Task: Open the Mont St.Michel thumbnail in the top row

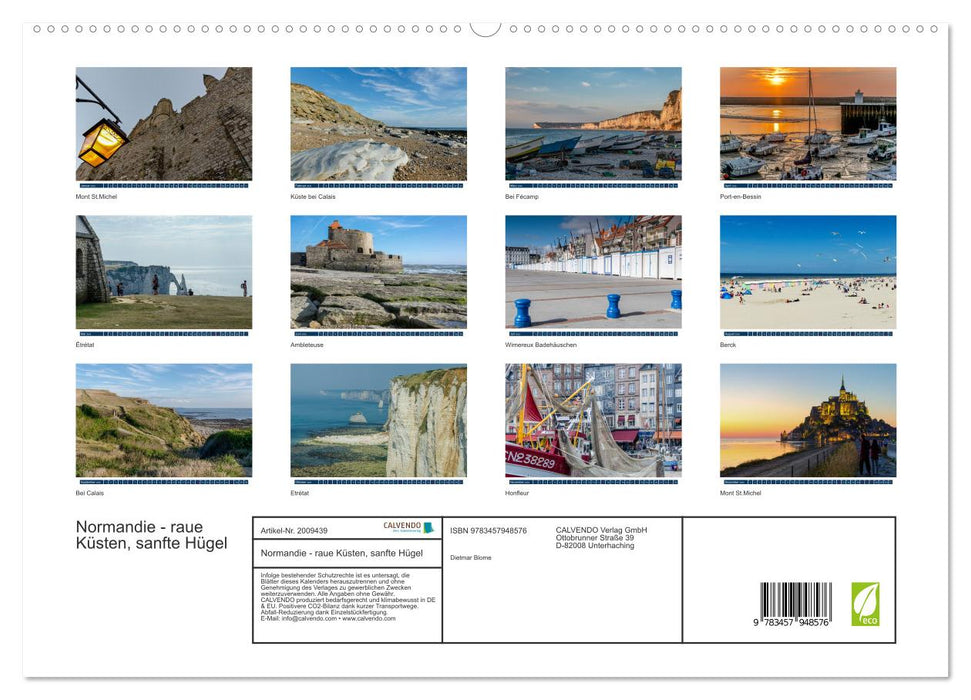Action: tap(163, 124)
